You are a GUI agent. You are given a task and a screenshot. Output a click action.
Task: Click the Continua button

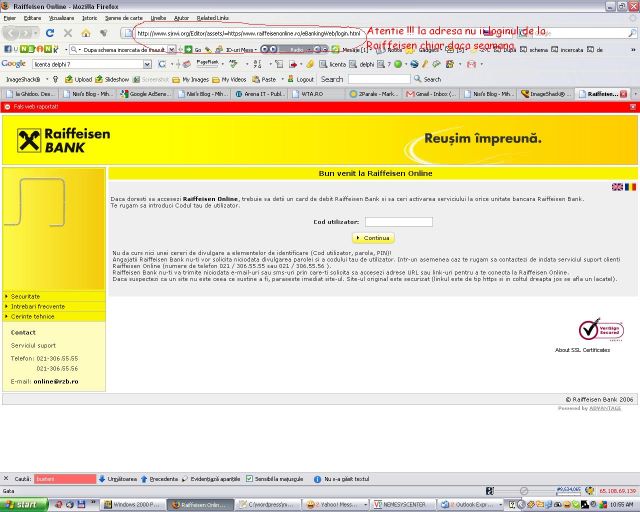tap(373, 238)
